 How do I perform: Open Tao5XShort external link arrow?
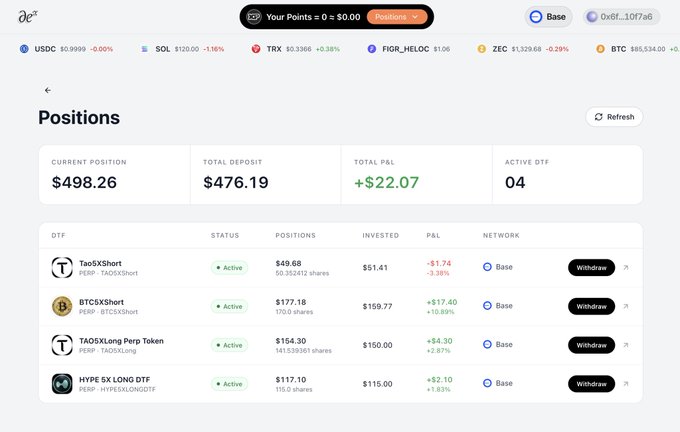626,268
